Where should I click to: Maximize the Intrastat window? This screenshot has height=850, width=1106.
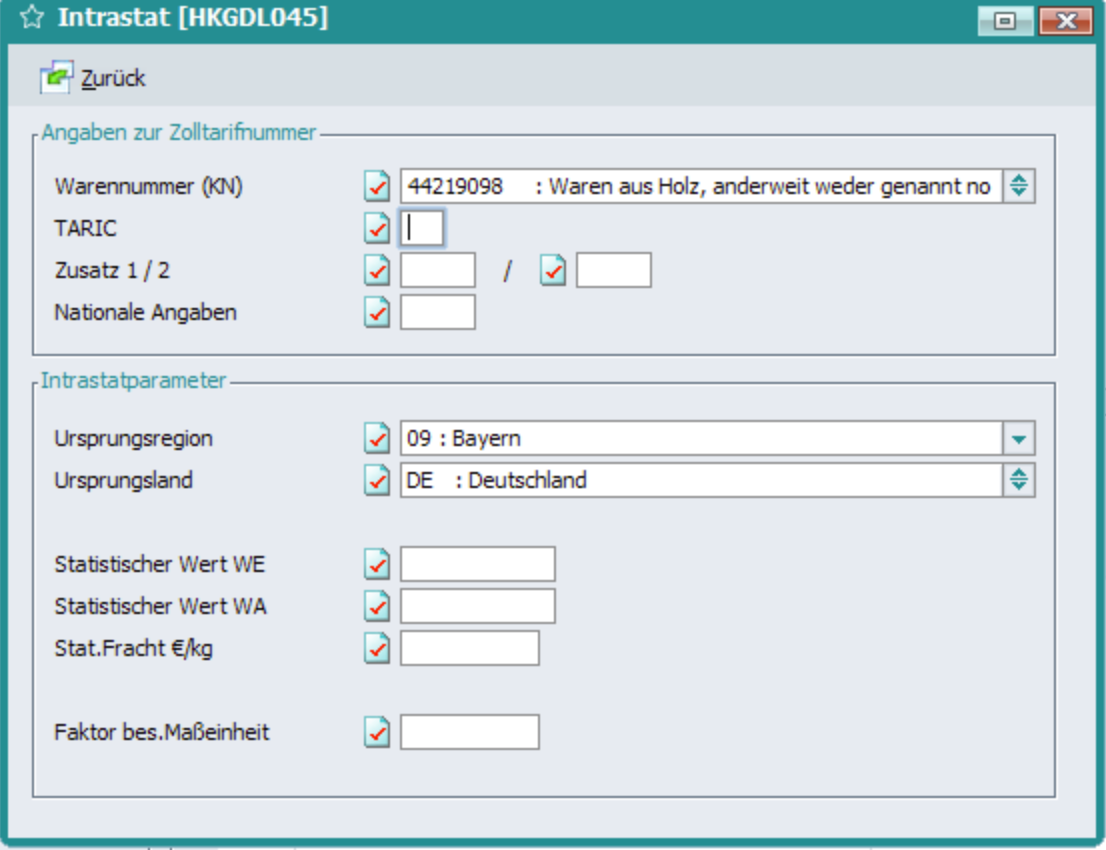[x=1004, y=19]
